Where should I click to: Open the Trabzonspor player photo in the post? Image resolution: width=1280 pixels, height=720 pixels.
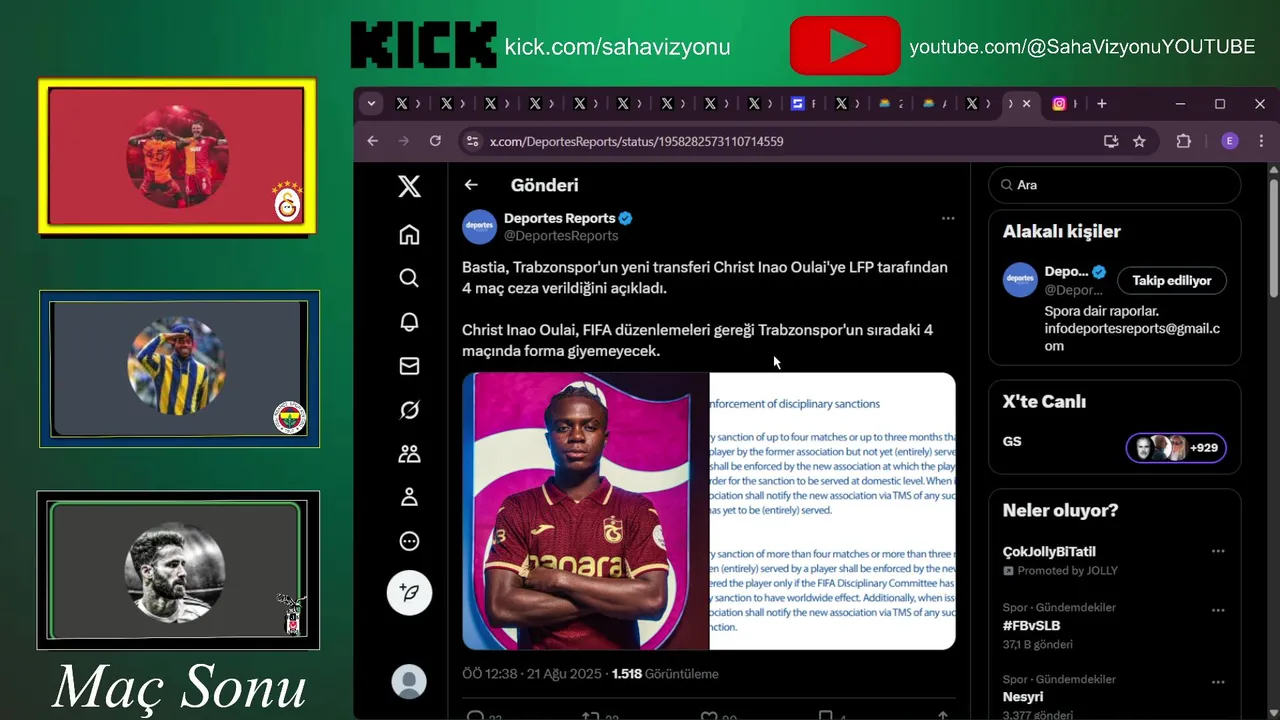[x=586, y=511]
